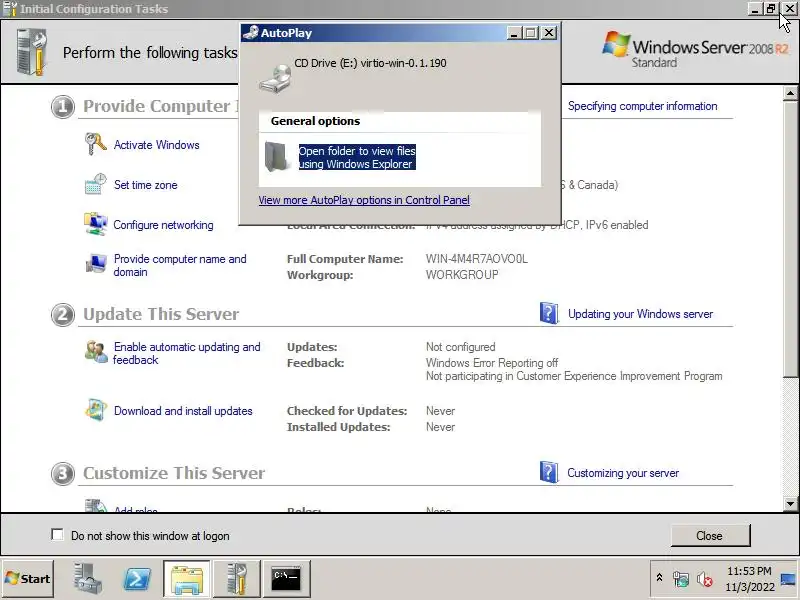
Task: Select the WORKGROUP value text
Action: point(462,274)
